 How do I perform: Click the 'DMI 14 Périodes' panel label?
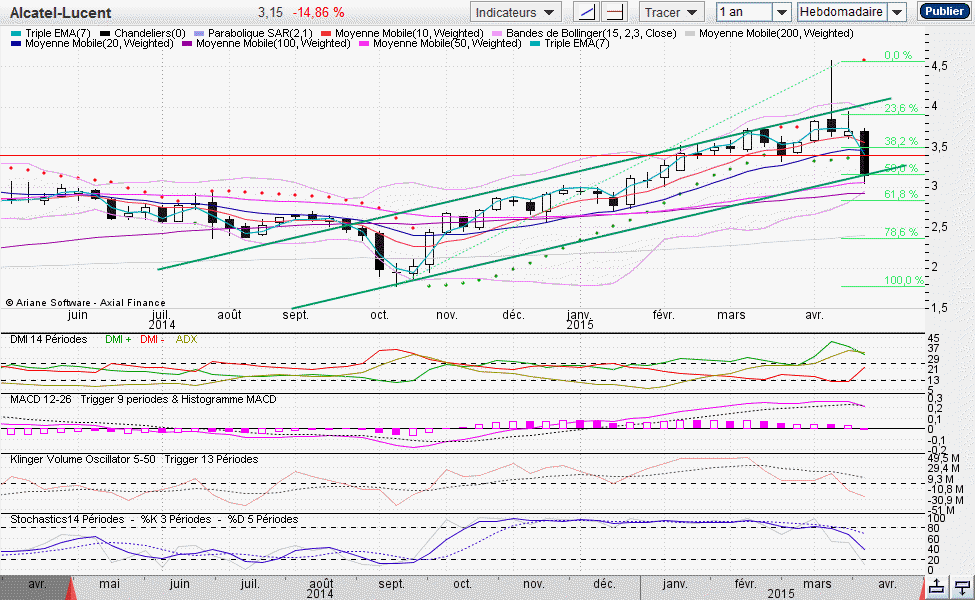[x=49, y=339]
